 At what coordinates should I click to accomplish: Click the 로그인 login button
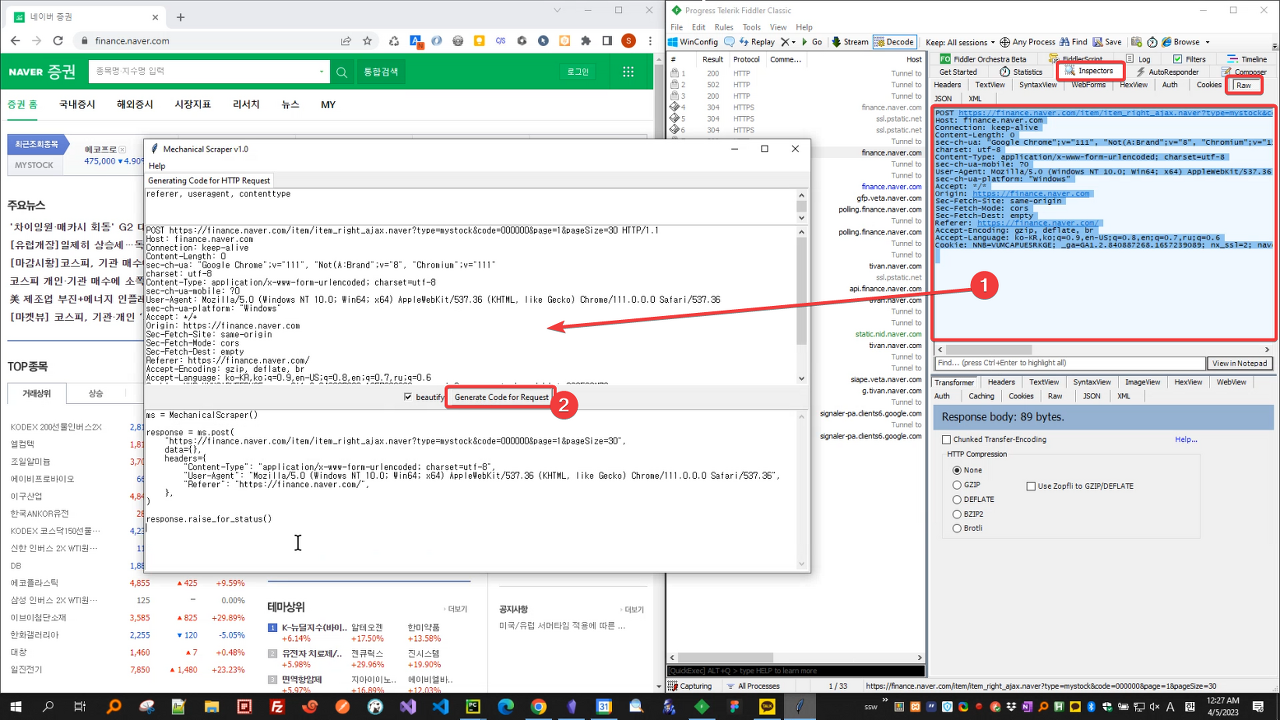578,72
